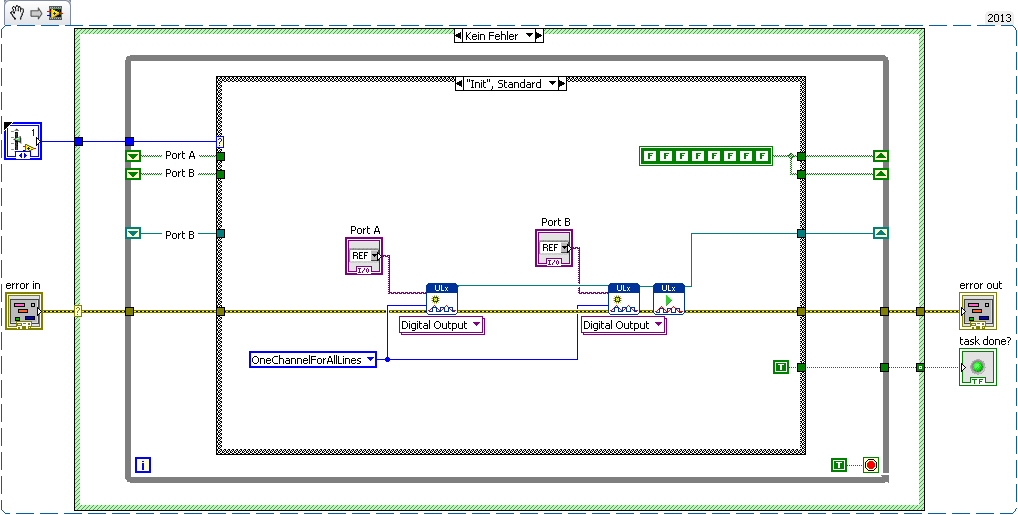Viewport: 1018px width, 515px height.
Task: Go to previous case of Kein Fehler structure
Action: point(458,36)
